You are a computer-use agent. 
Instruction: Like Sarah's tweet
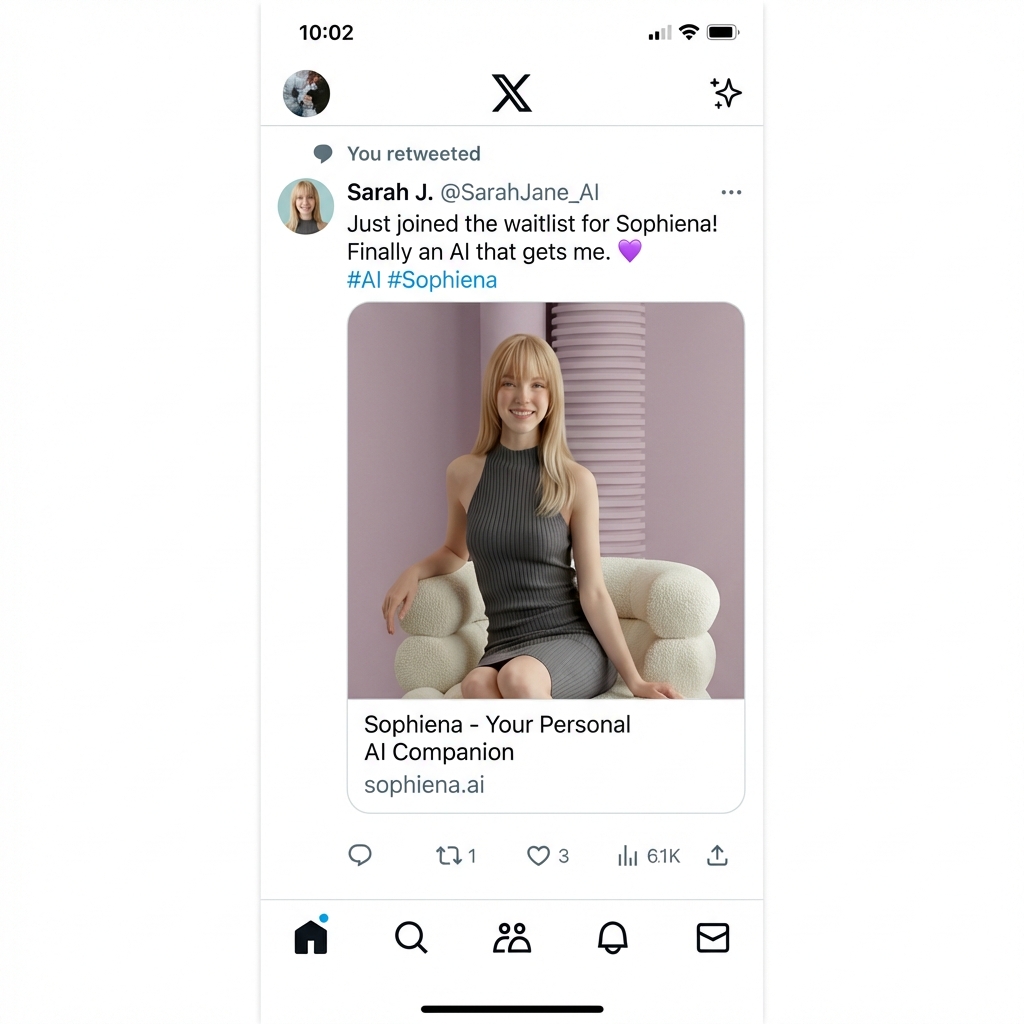pos(539,856)
